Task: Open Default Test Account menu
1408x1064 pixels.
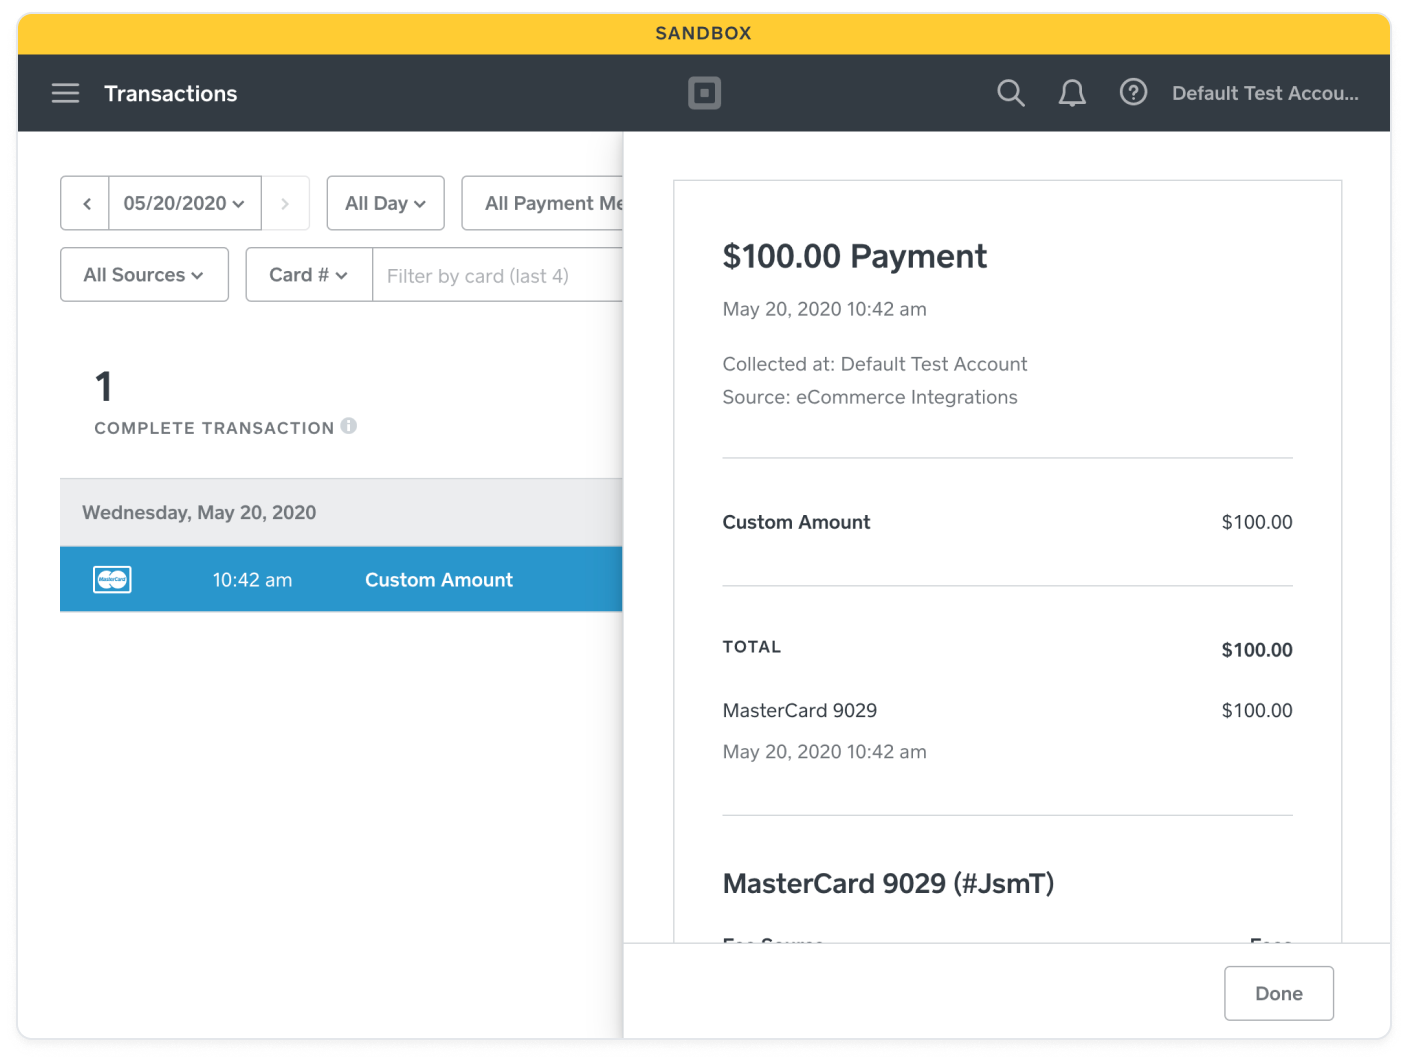Action: click(x=1265, y=93)
